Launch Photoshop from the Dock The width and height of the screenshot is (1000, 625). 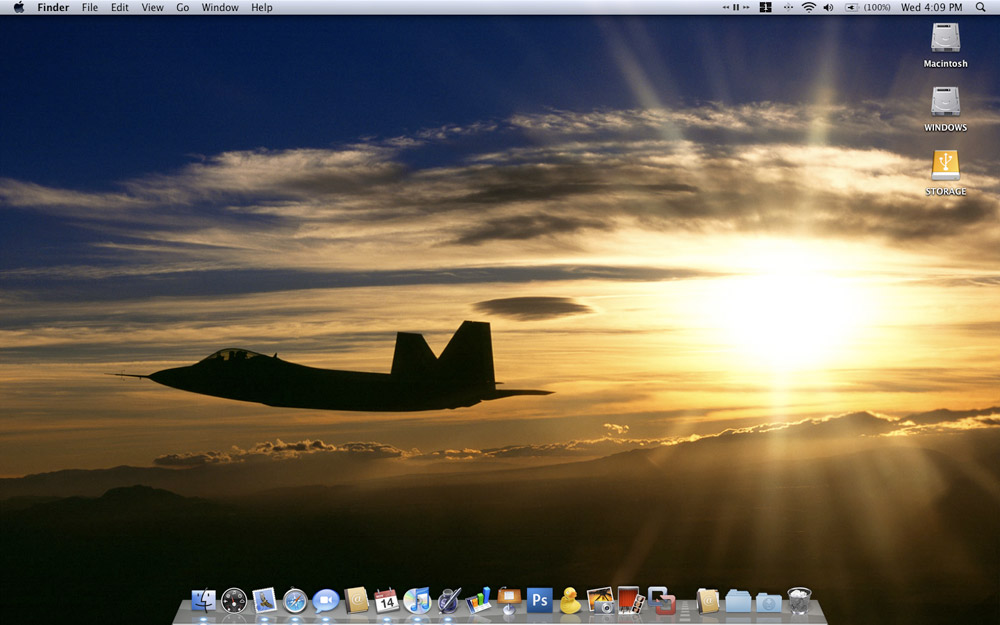(x=540, y=601)
